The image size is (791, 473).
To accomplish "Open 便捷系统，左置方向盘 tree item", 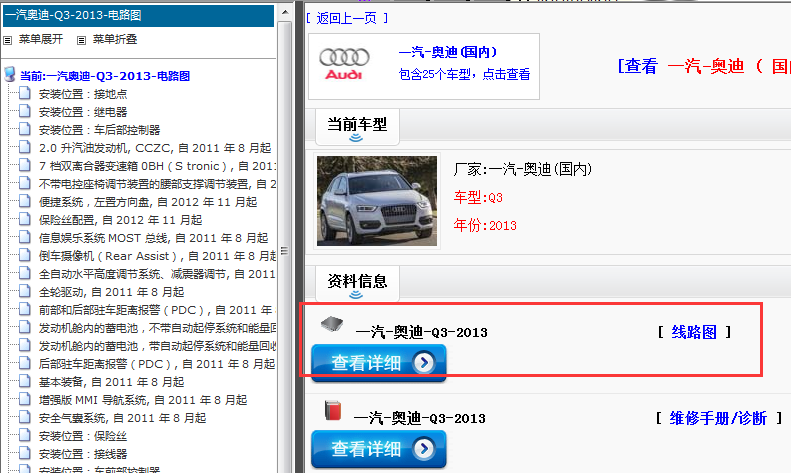I will click(x=148, y=202).
